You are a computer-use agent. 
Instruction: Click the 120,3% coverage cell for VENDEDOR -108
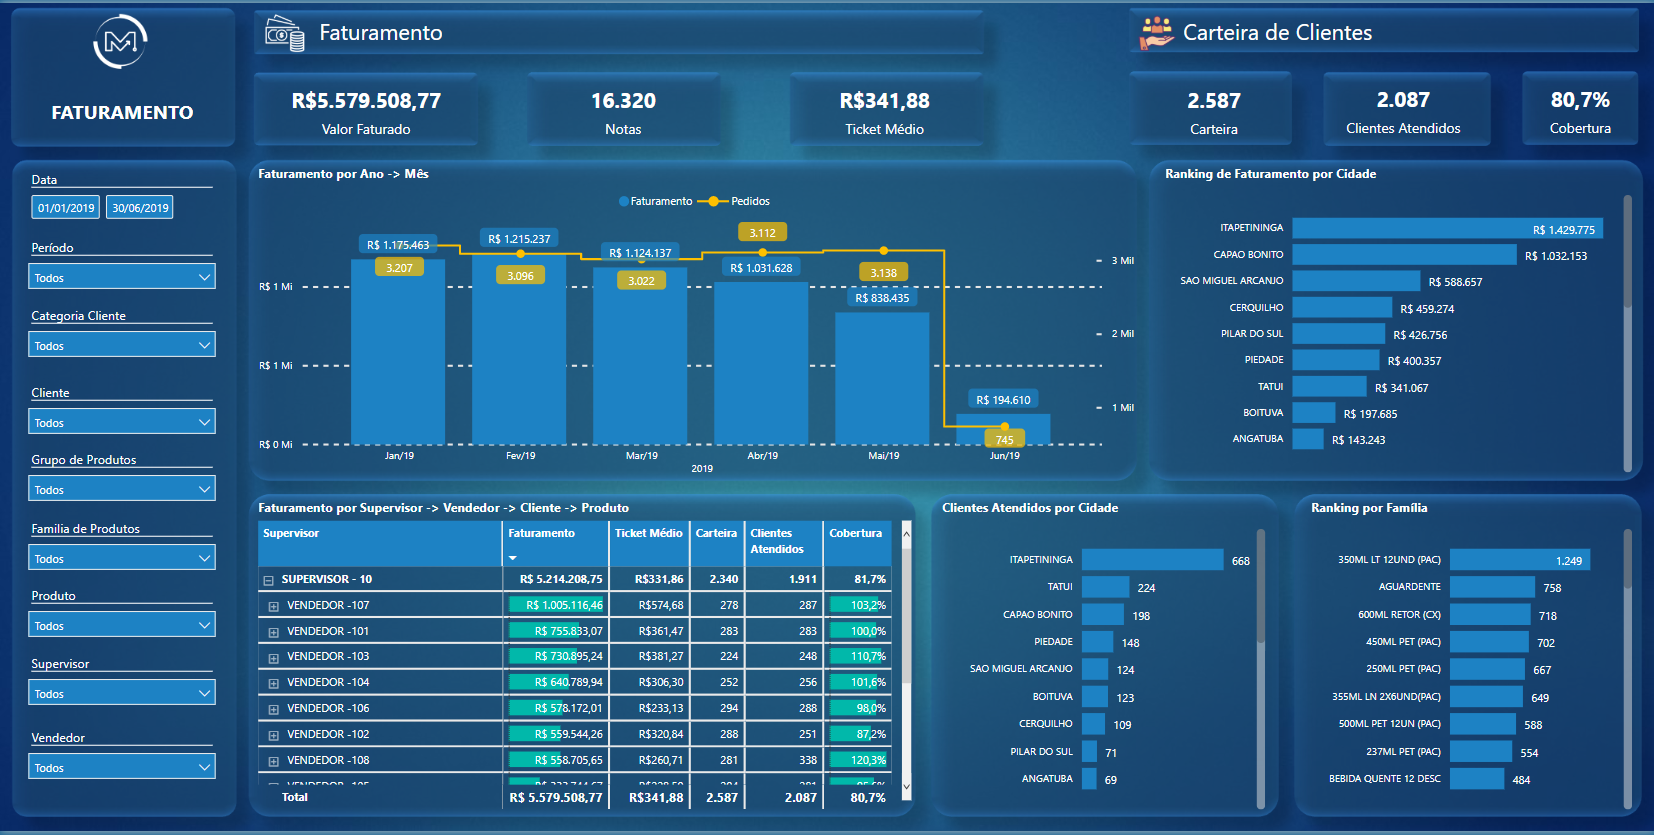click(x=859, y=760)
